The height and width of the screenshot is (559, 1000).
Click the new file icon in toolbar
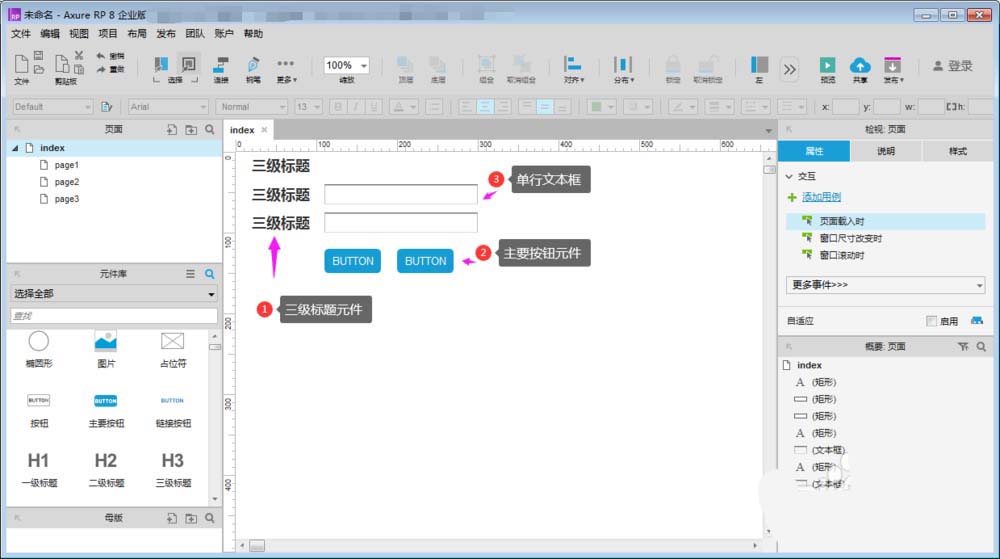point(21,64)
